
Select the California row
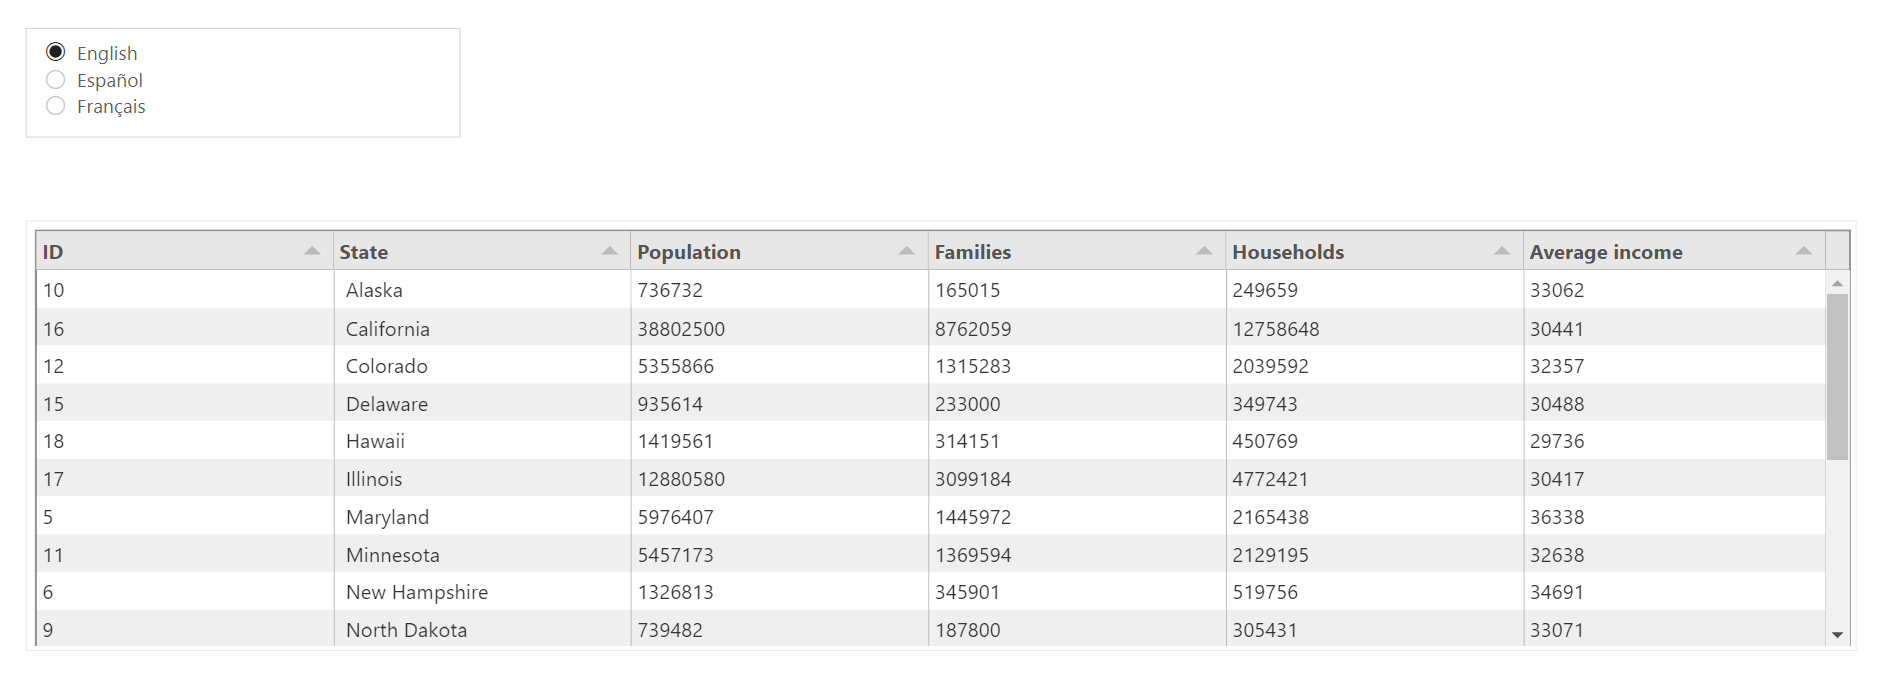(700, 328)
